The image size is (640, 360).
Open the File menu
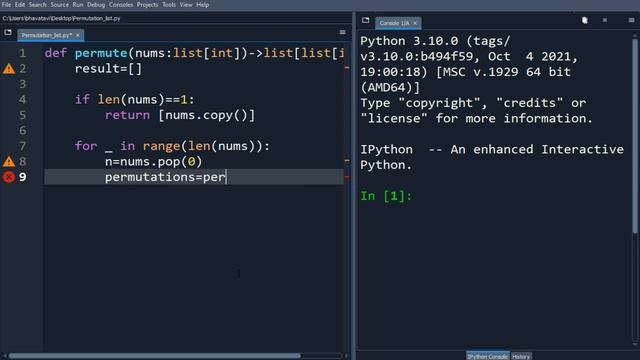[x=6, y=5]
